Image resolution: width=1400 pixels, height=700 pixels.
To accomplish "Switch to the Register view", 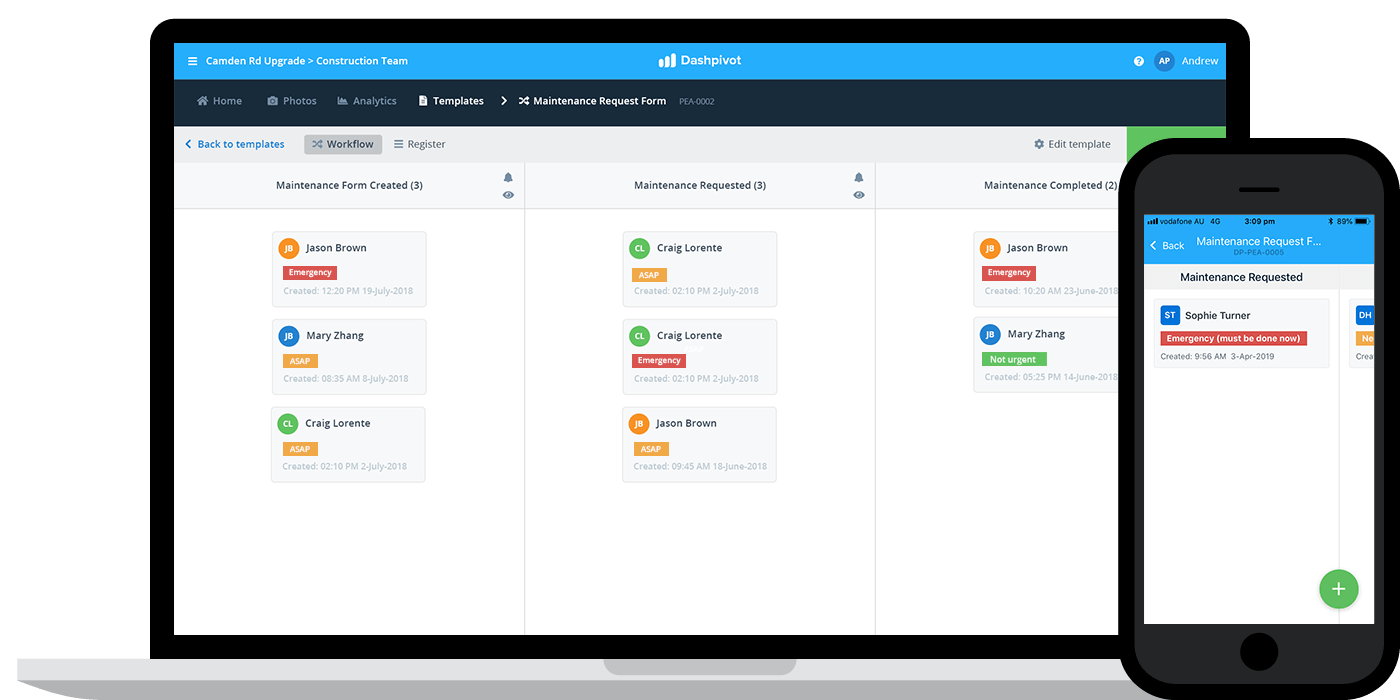I will pos(419,144).
